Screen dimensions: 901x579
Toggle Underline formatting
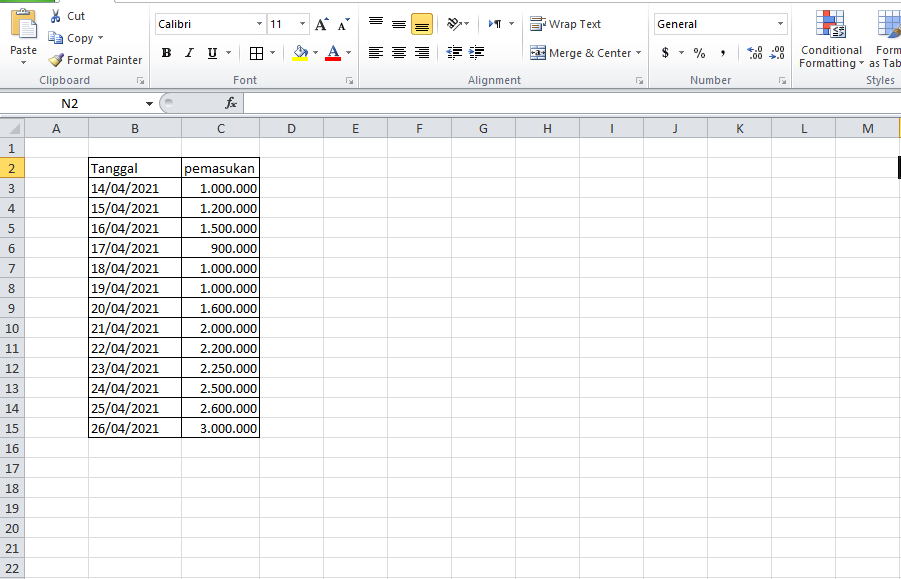(x=213, y=53)
